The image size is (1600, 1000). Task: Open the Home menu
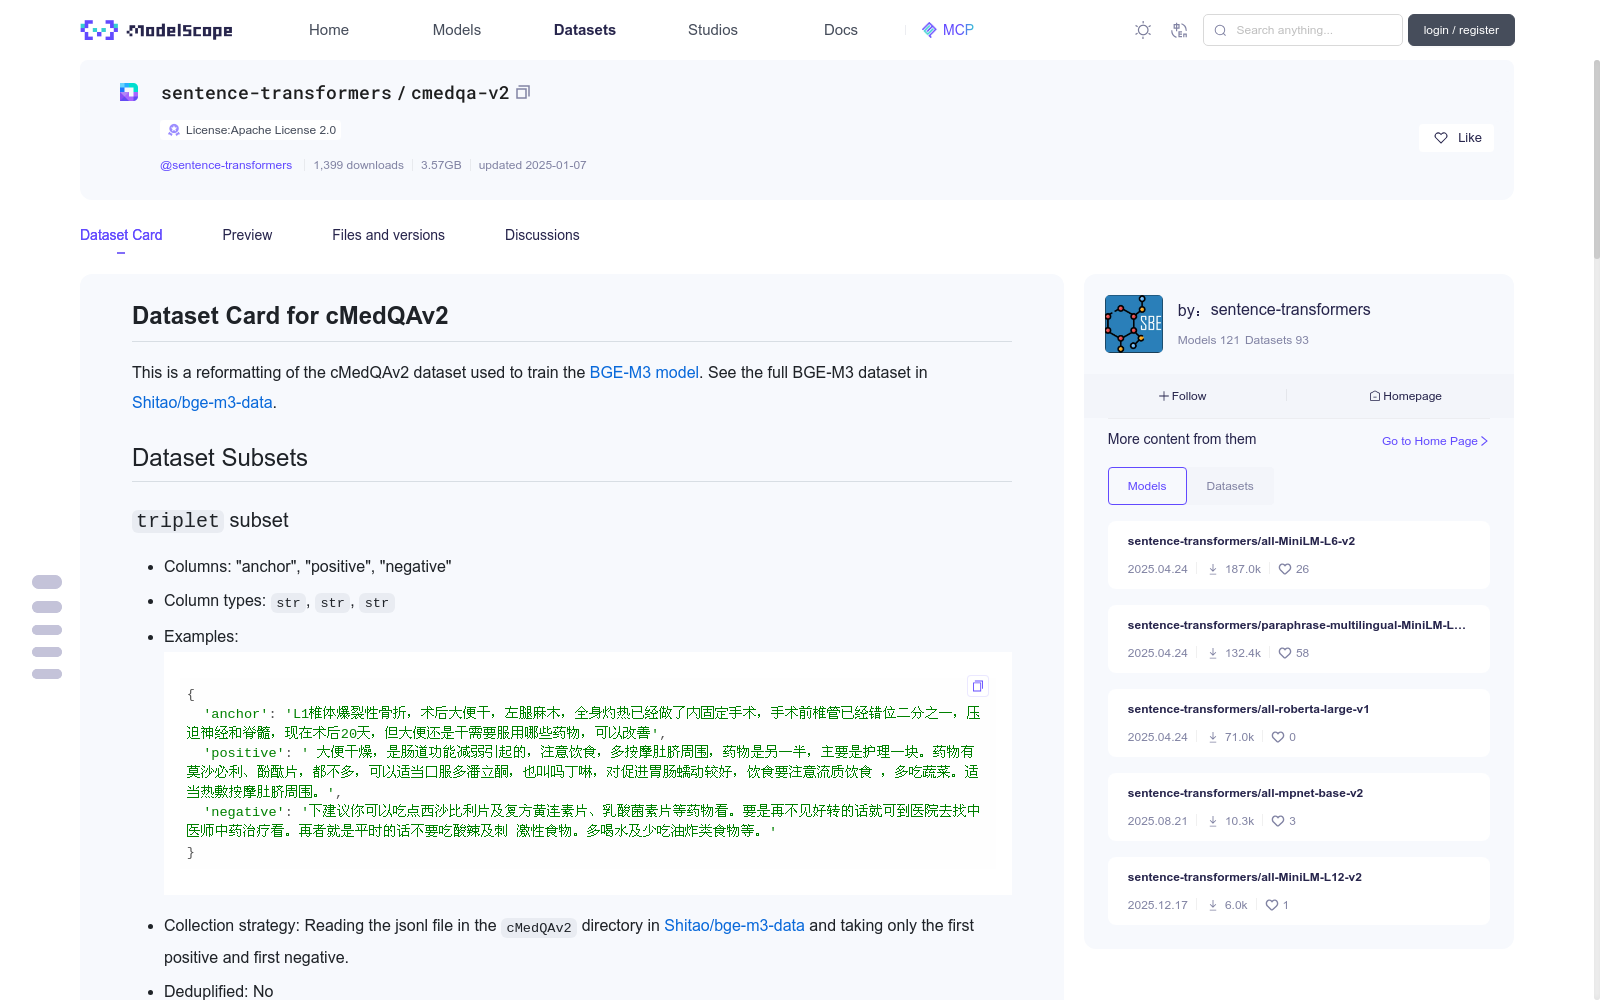329,30
